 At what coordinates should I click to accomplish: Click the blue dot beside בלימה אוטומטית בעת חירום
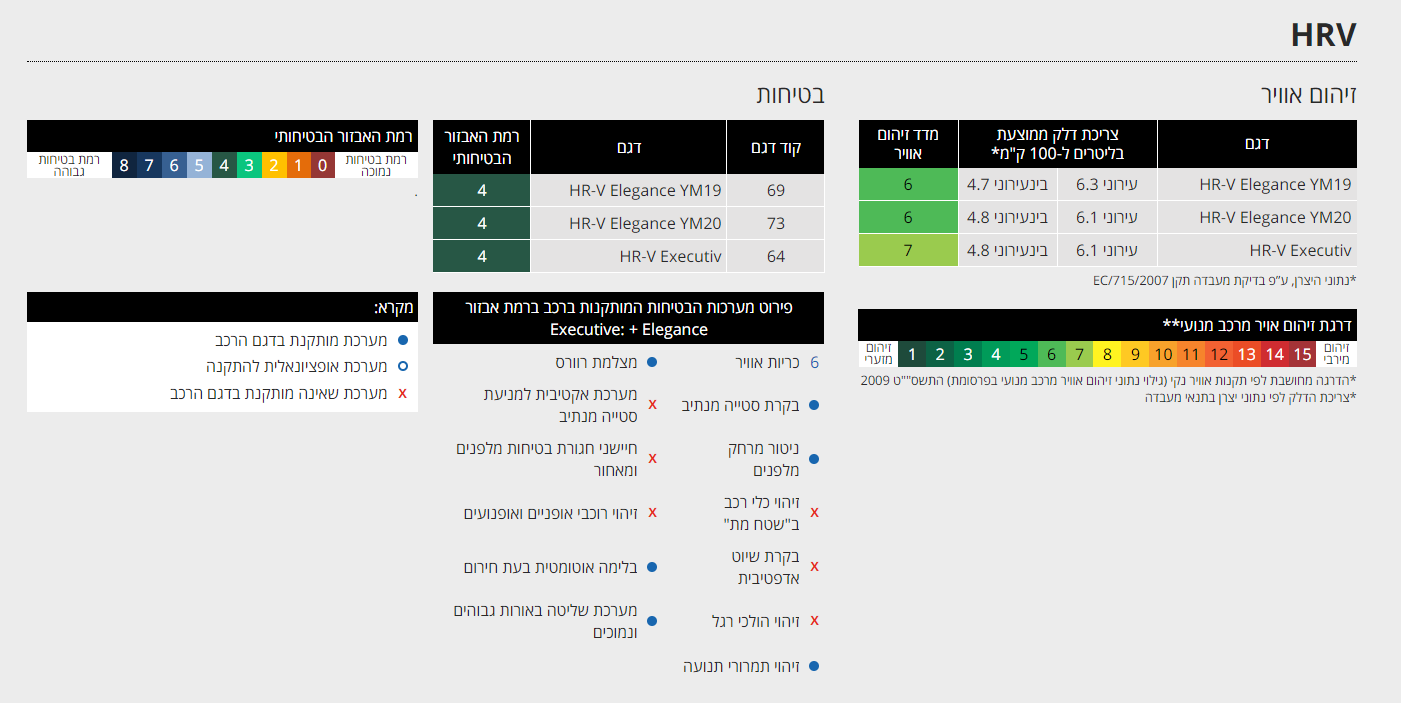point(652,567)
